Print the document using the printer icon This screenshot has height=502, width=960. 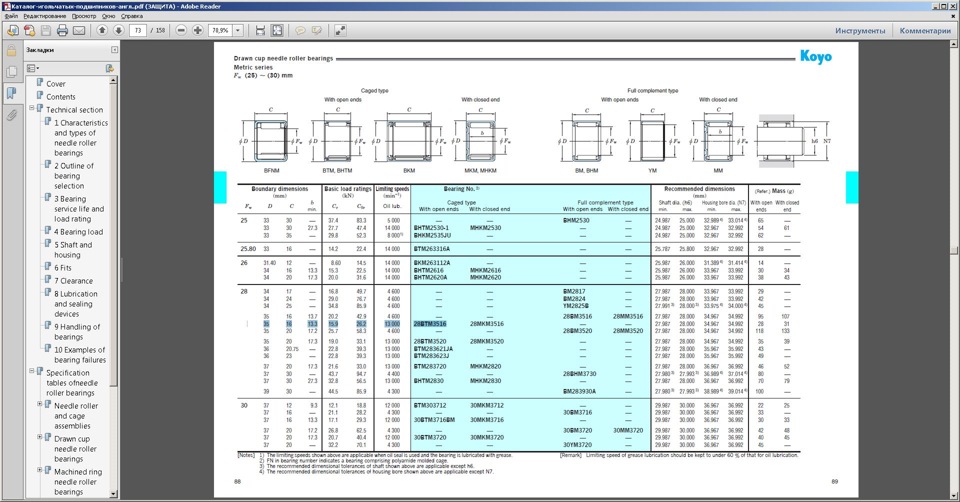pyautogui.click(x=62, y=30)
